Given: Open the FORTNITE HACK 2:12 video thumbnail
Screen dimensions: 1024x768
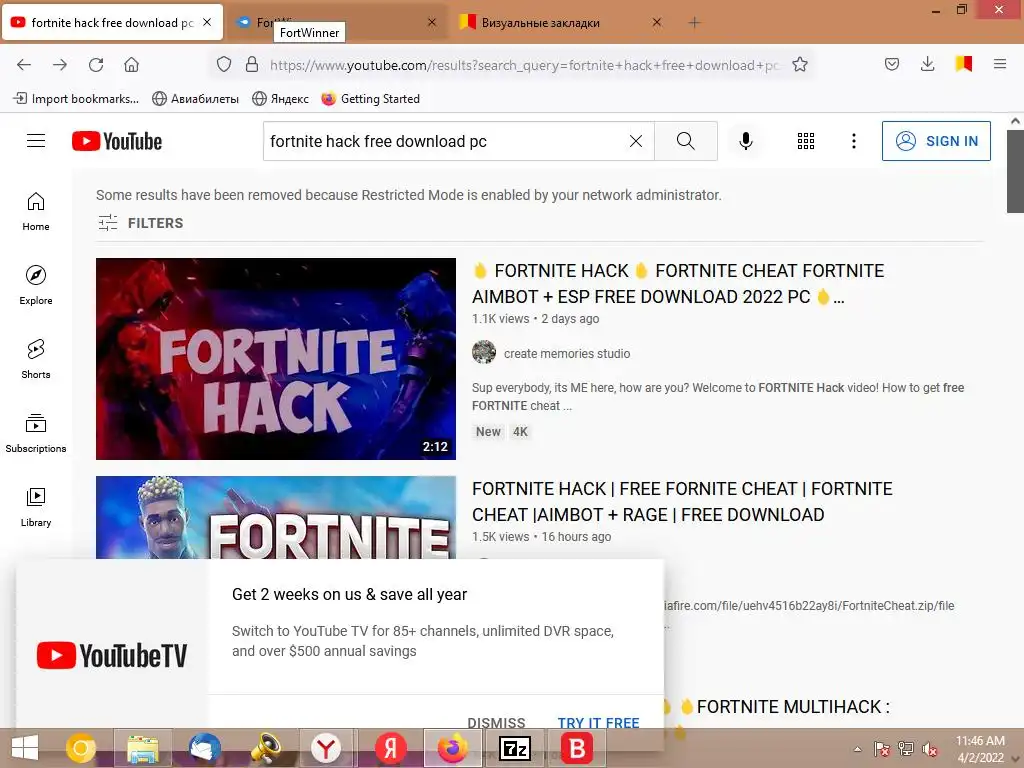Looking at the screenshot, I should click(276, 359).
